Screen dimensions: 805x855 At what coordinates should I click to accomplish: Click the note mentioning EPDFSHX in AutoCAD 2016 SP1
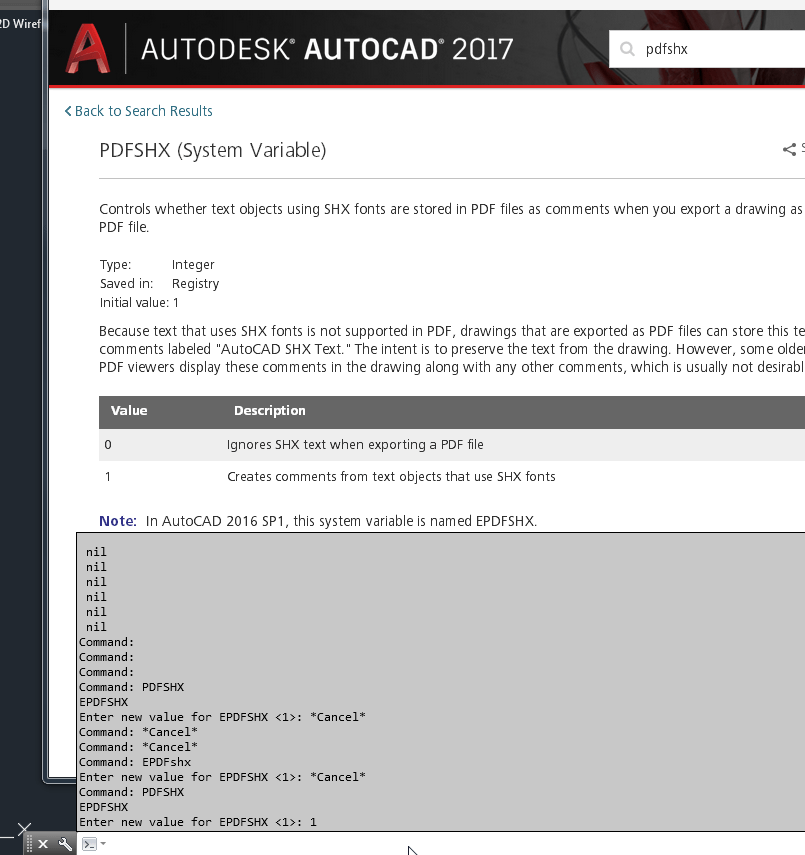point(341,521)
